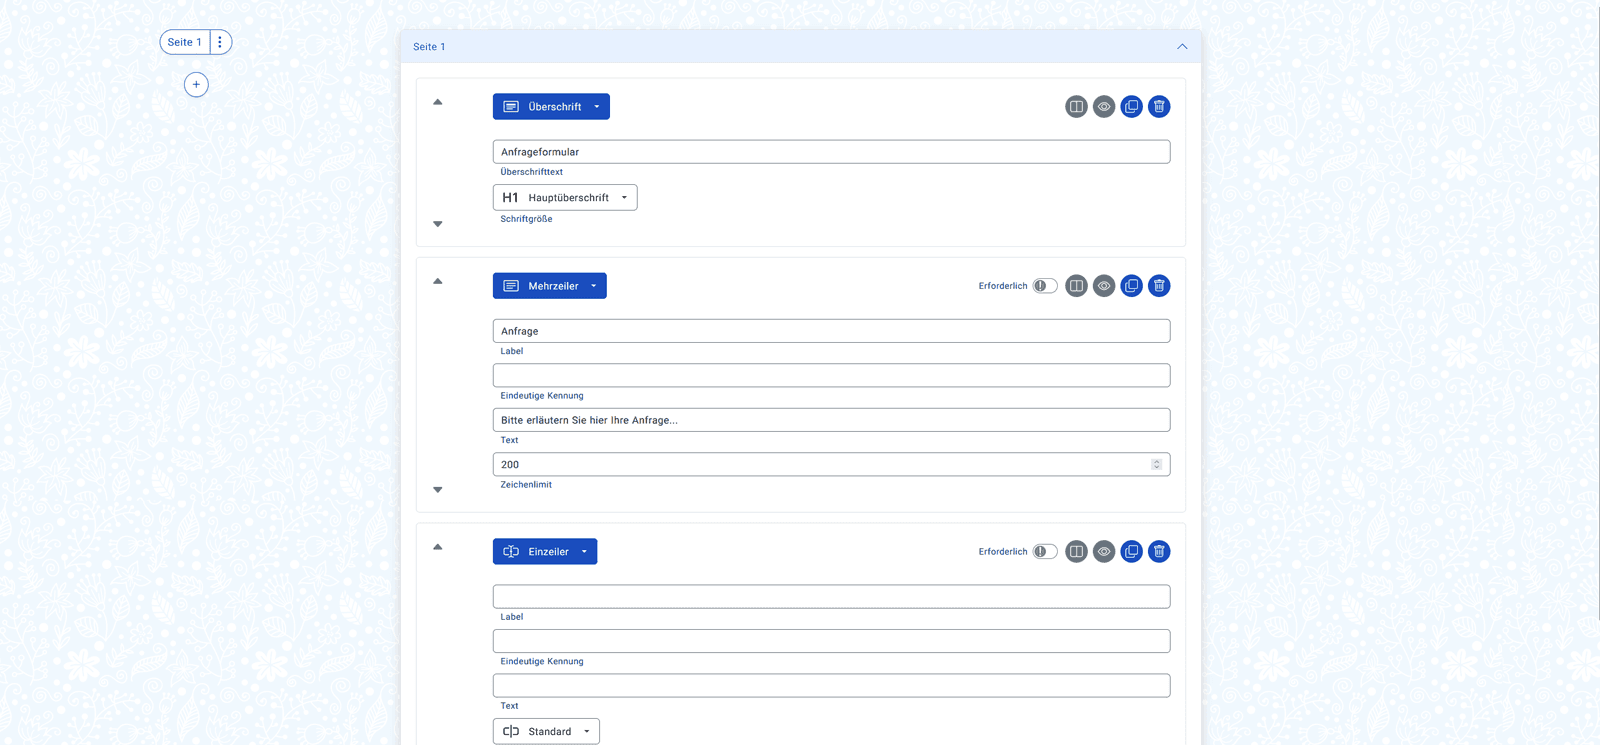Add a new page with plus button
Image resolution: width=1600 pixels, height=745 pixels.
pos(196,85)
